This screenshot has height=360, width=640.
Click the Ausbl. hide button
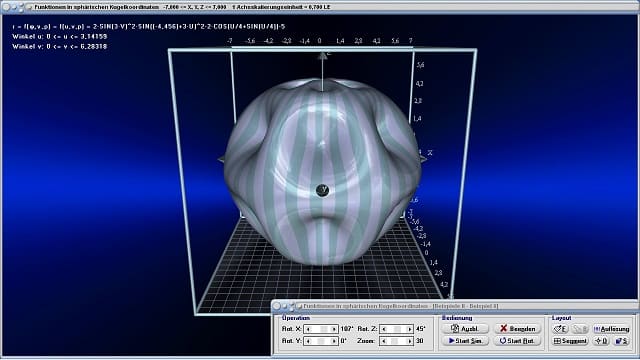click(x=465, y=329)
